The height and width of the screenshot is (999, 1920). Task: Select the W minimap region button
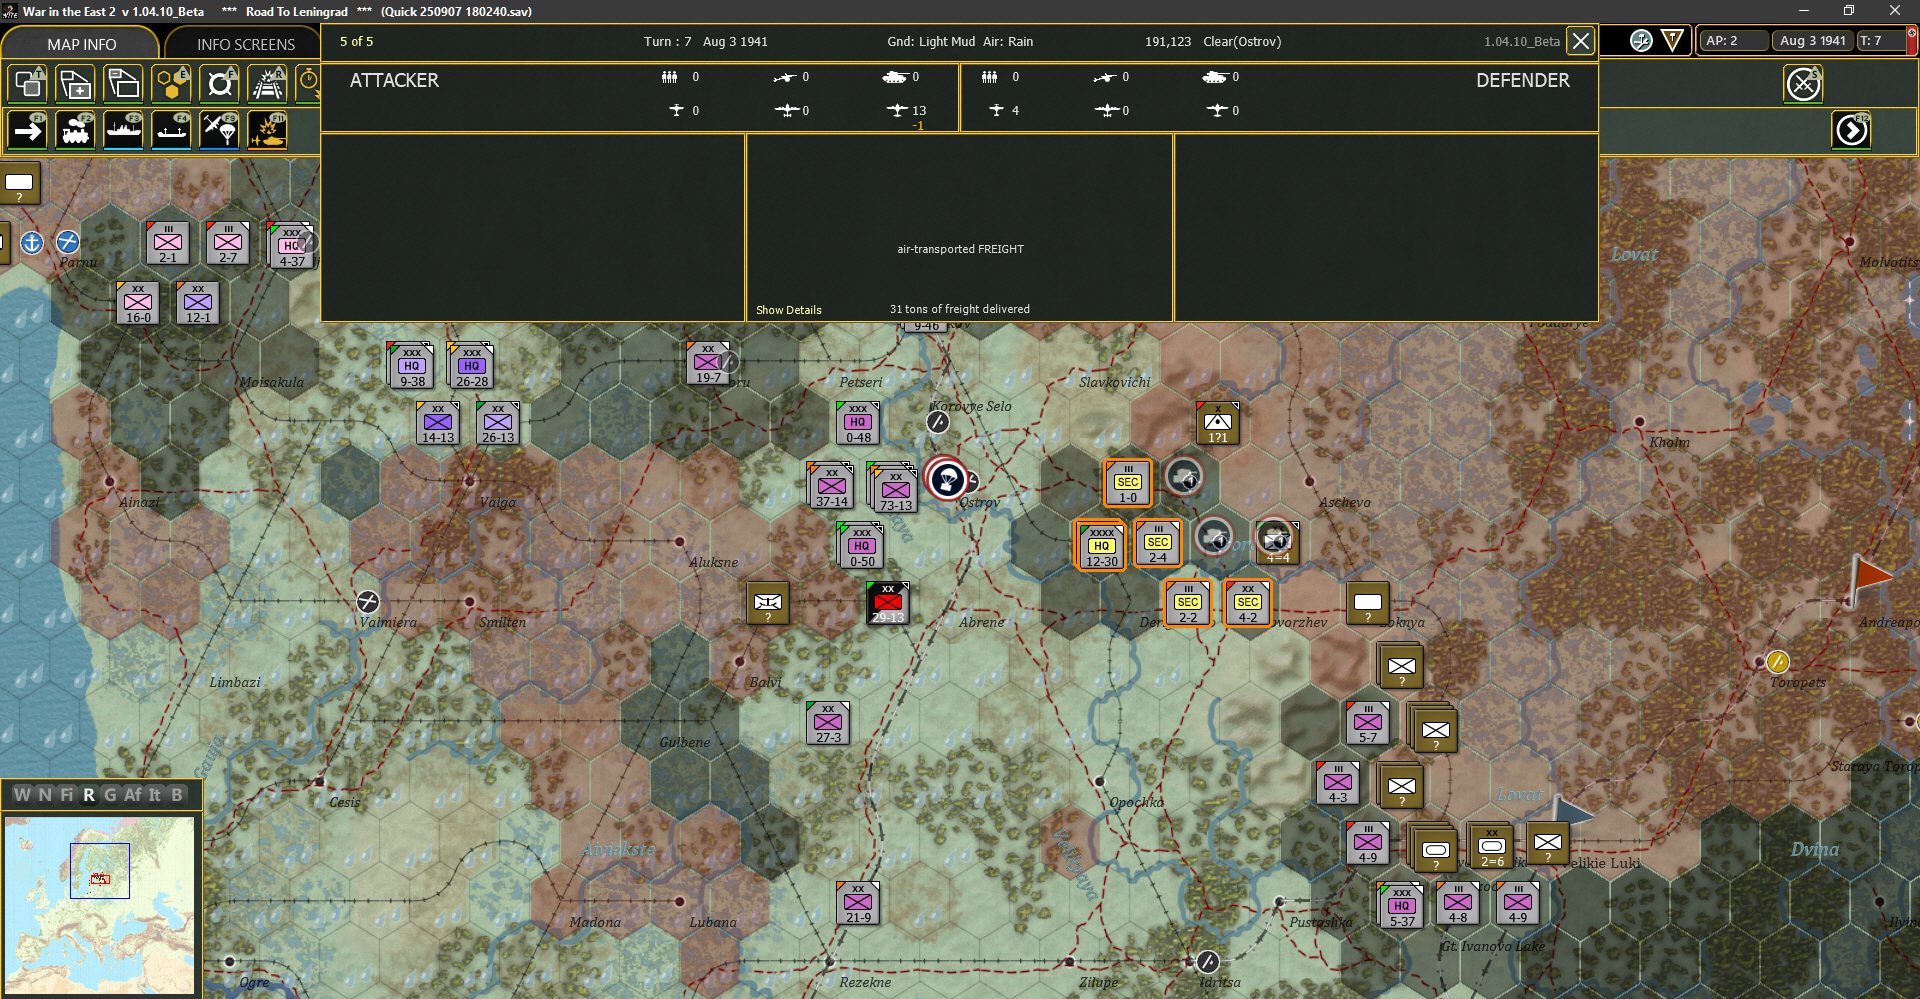[22, 795]
